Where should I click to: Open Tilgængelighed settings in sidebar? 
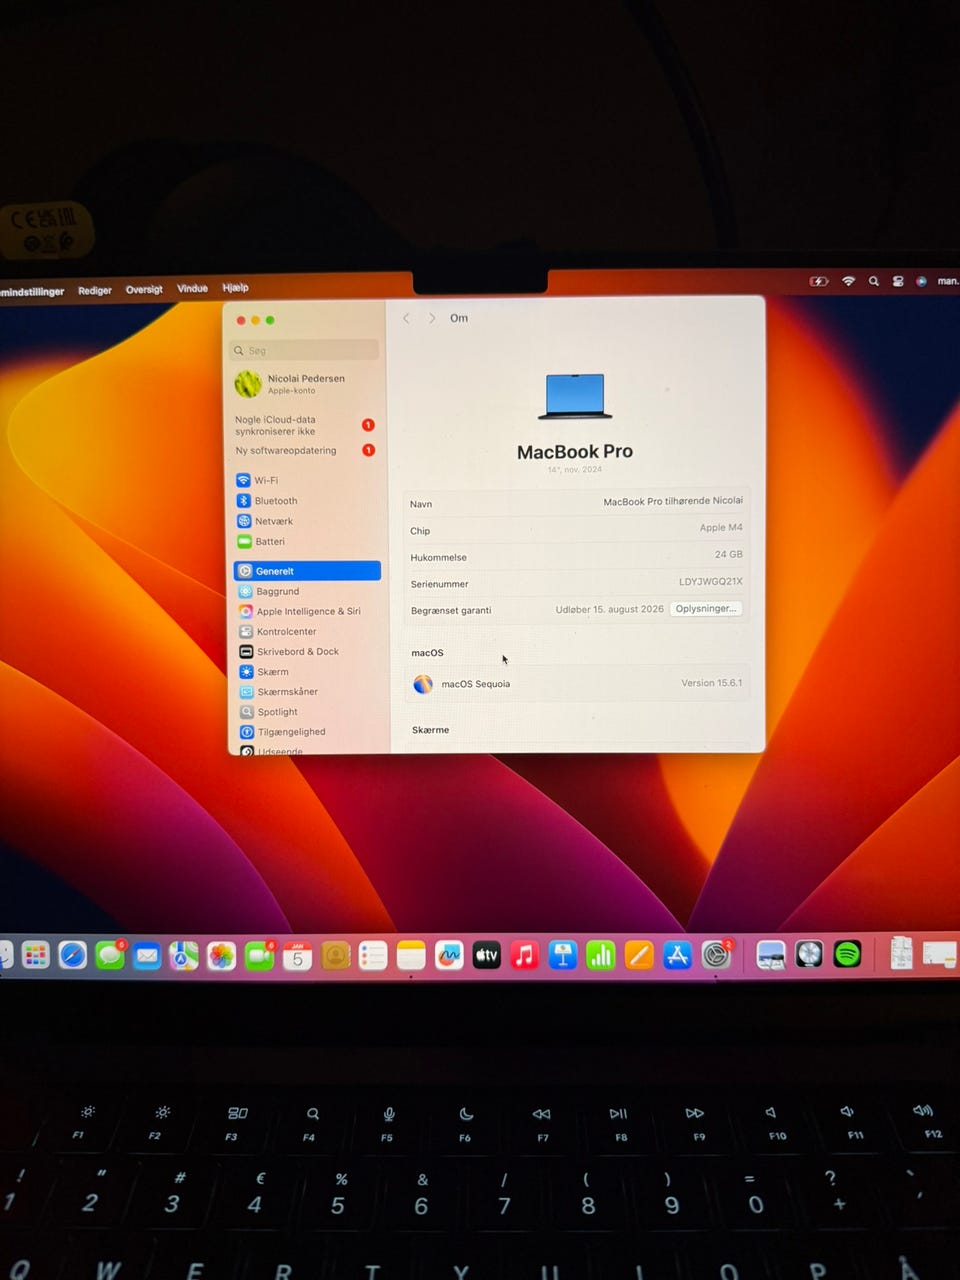[307, 732]
